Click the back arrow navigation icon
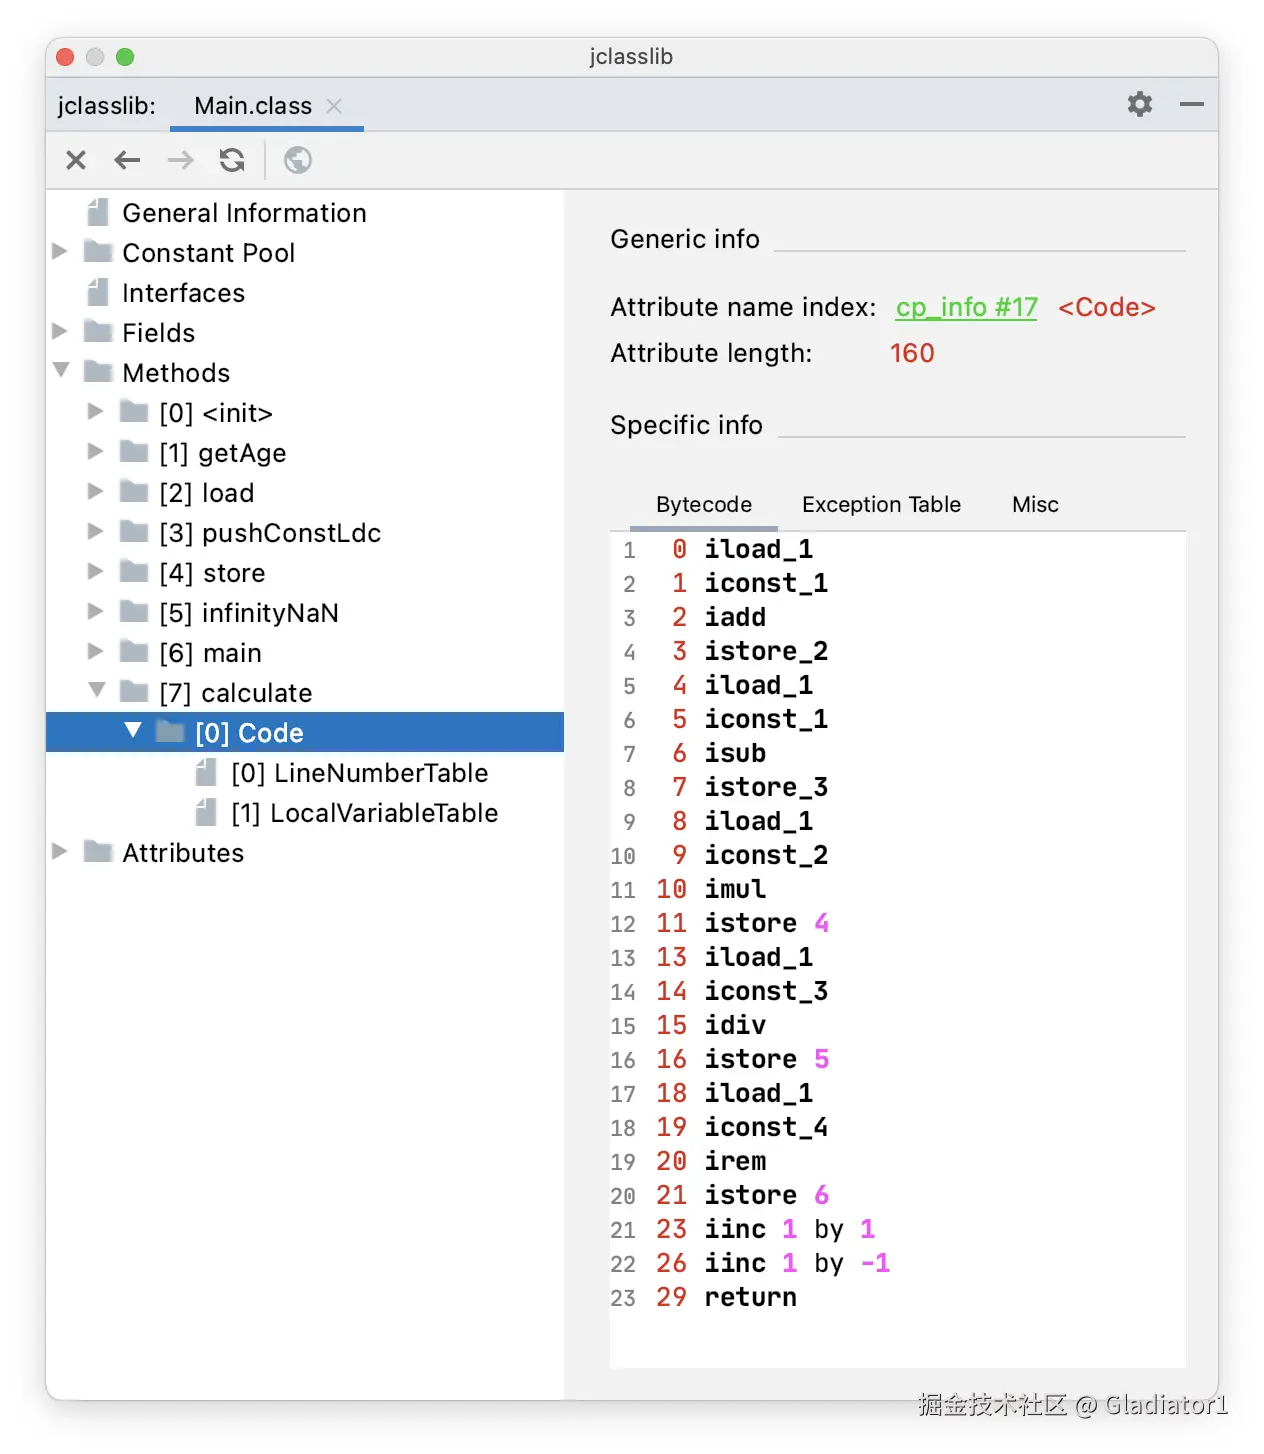 (127, 160)
